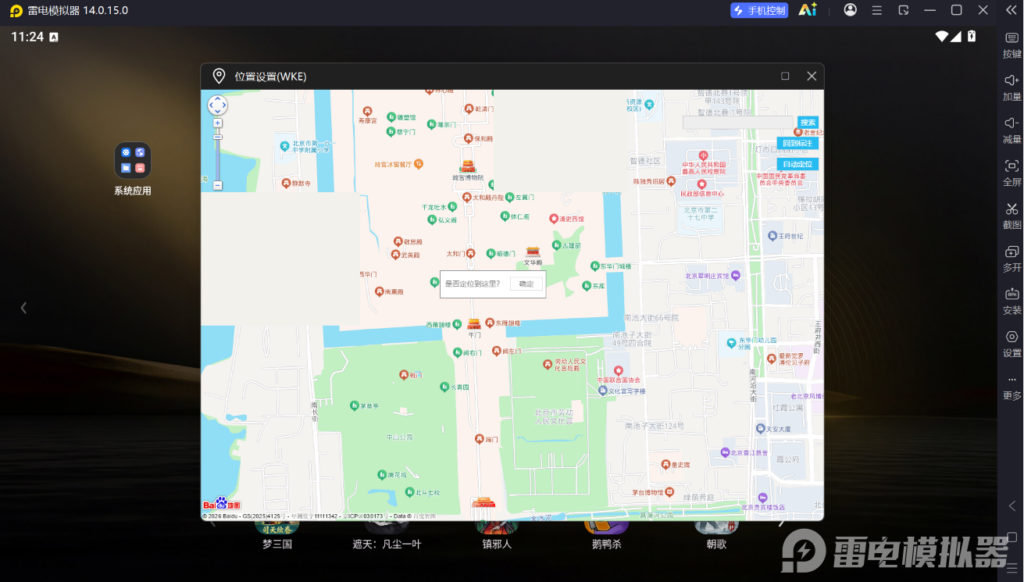Click the 回到标注 return to marker button

pyautogui.click(x=797, y=143)
